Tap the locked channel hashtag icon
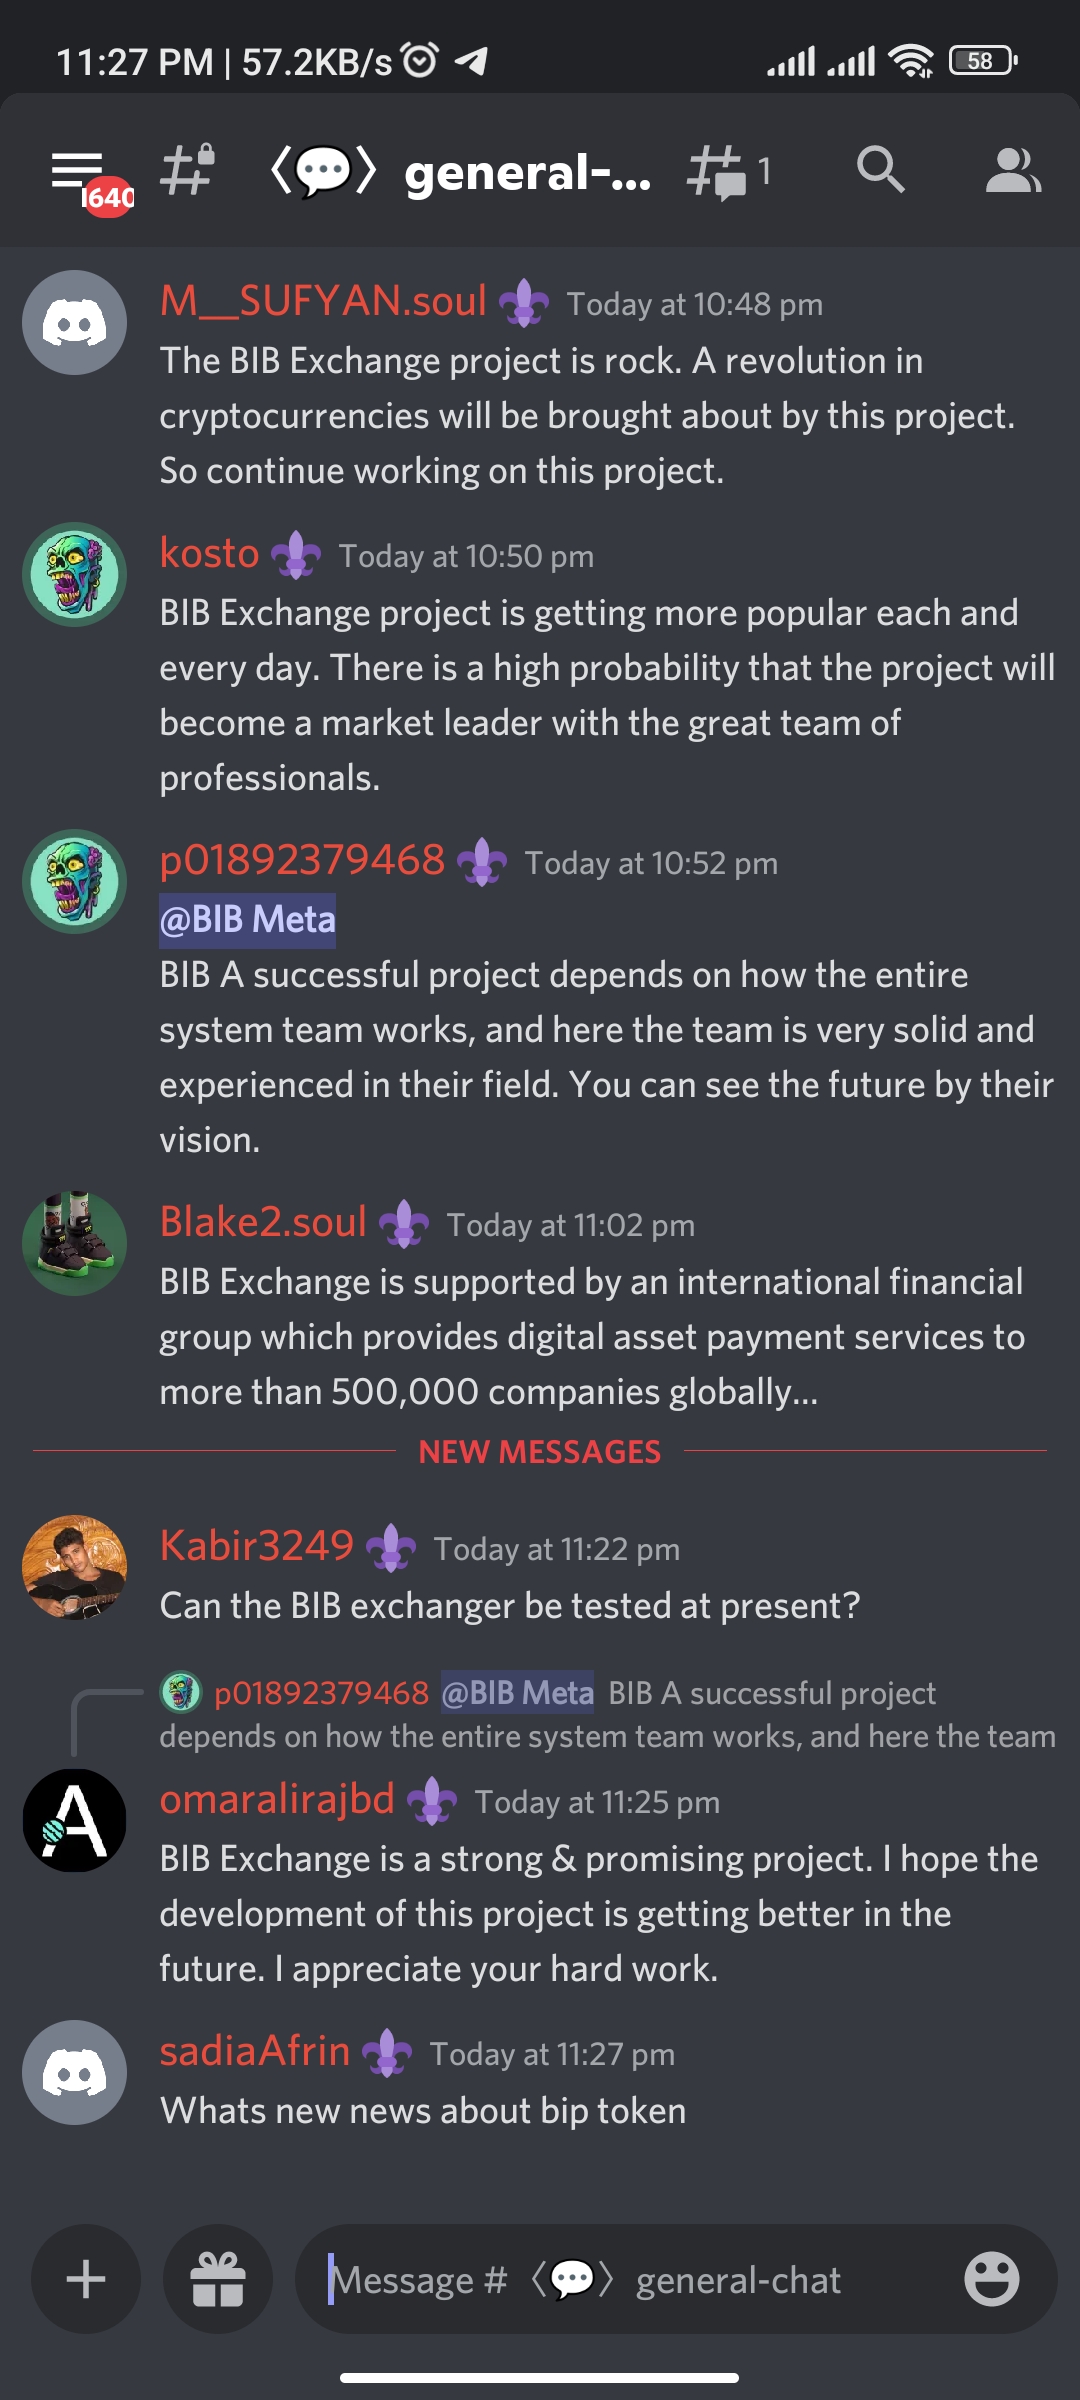 point(189,170)
